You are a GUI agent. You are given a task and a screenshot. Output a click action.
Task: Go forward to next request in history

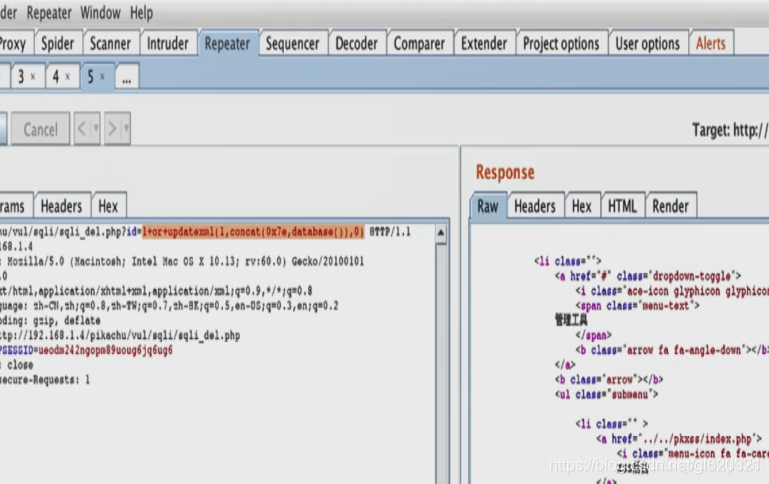point(112,129)
